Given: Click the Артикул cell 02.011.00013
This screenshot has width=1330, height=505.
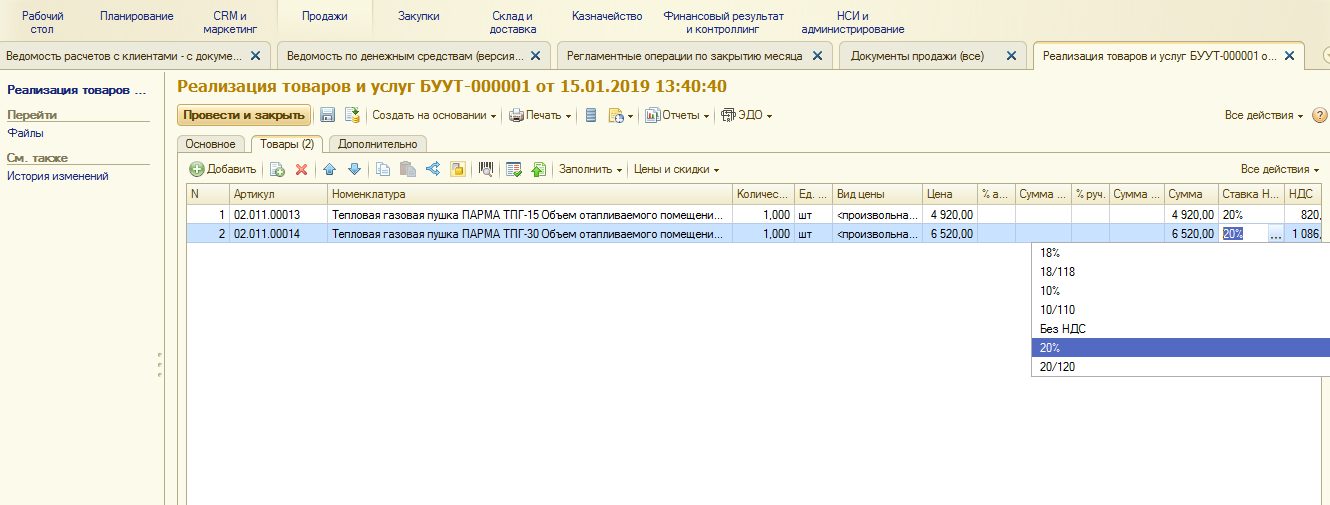Looking at the screenshot, I should coord(278,214).
